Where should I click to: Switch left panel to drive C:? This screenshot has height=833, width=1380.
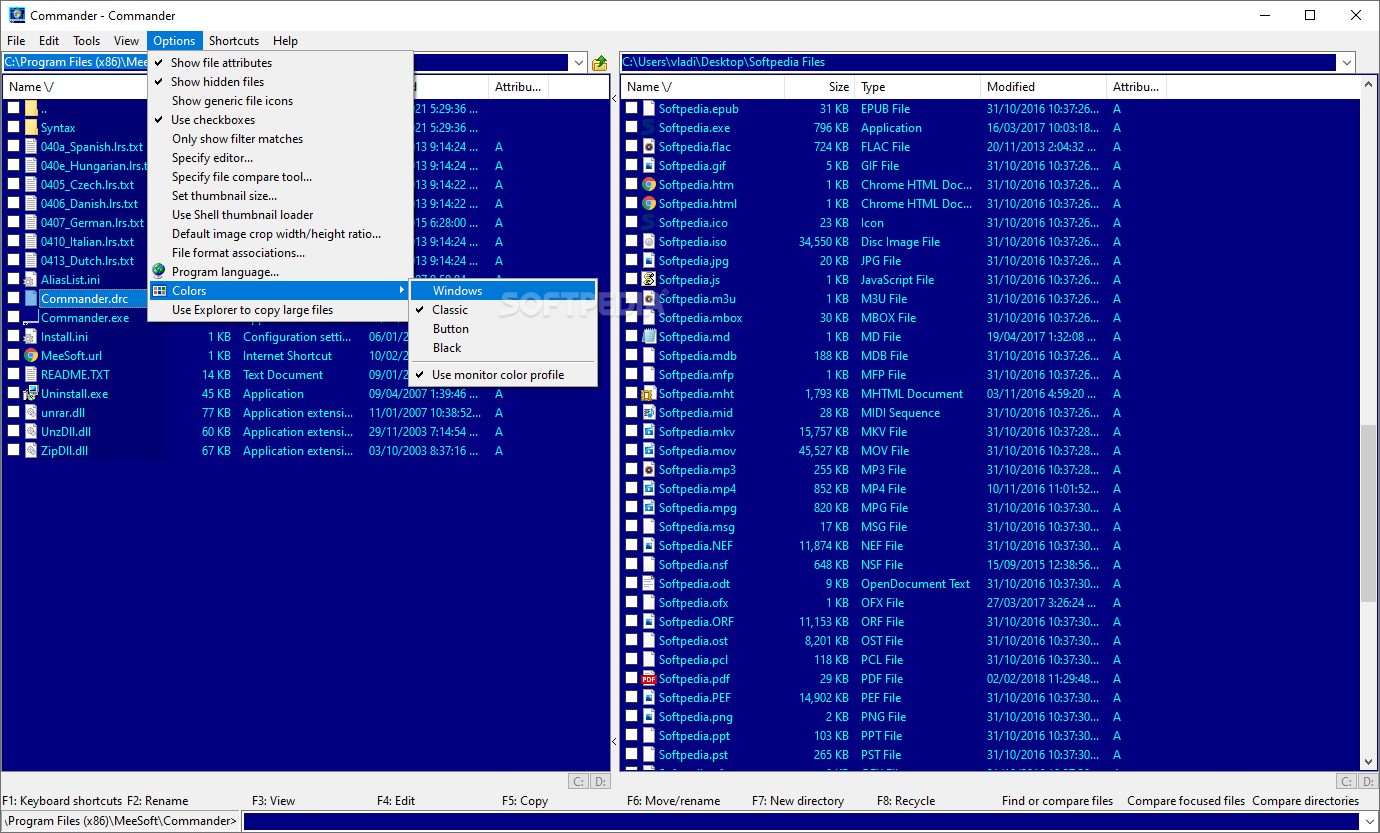click(578, 782)
